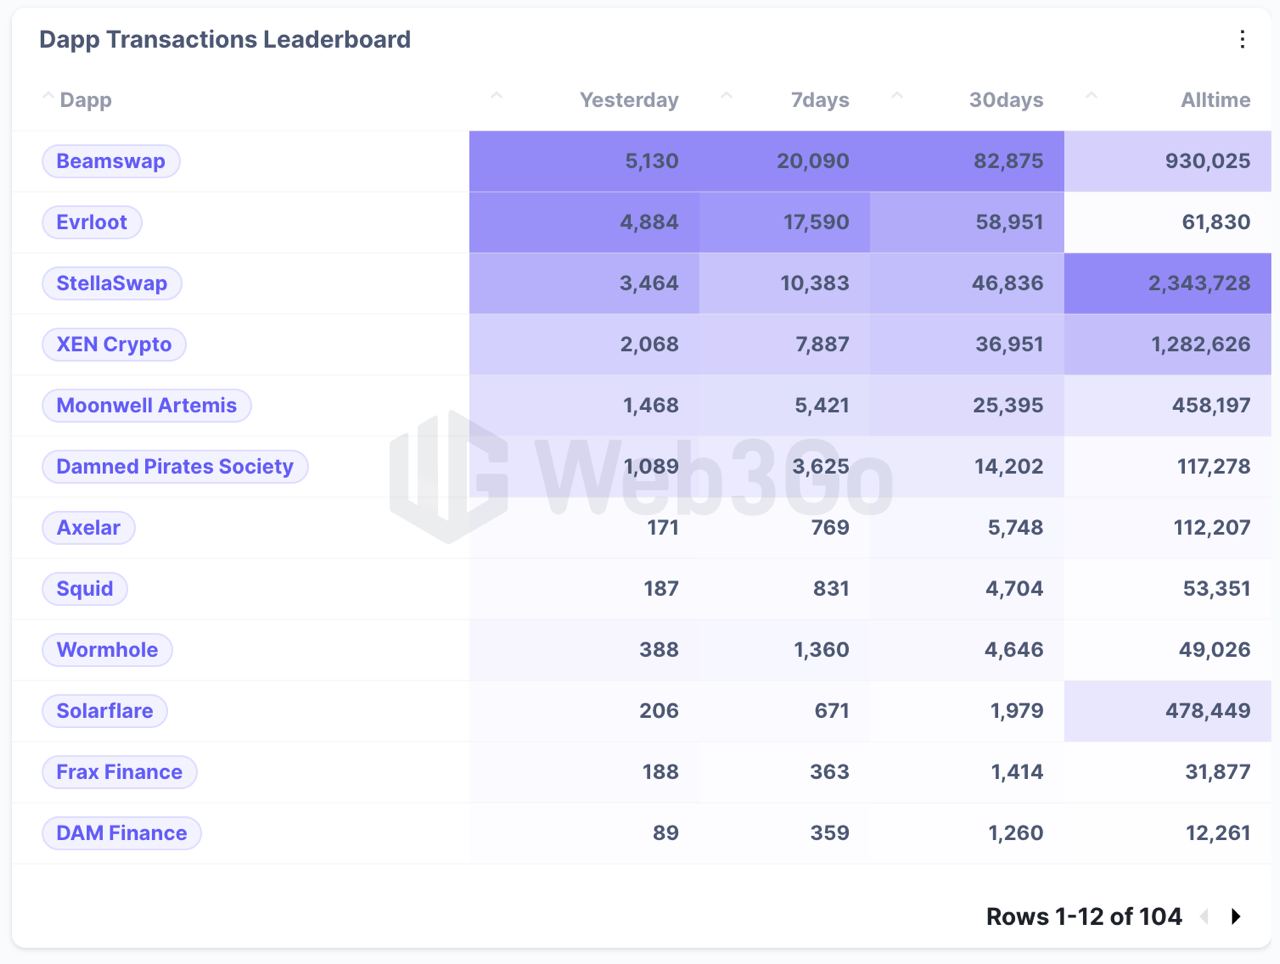Viewport: 1280px width, 964px height.
Task: Open the DAM Finance dapp tag
Action: [x=122, y=833]
